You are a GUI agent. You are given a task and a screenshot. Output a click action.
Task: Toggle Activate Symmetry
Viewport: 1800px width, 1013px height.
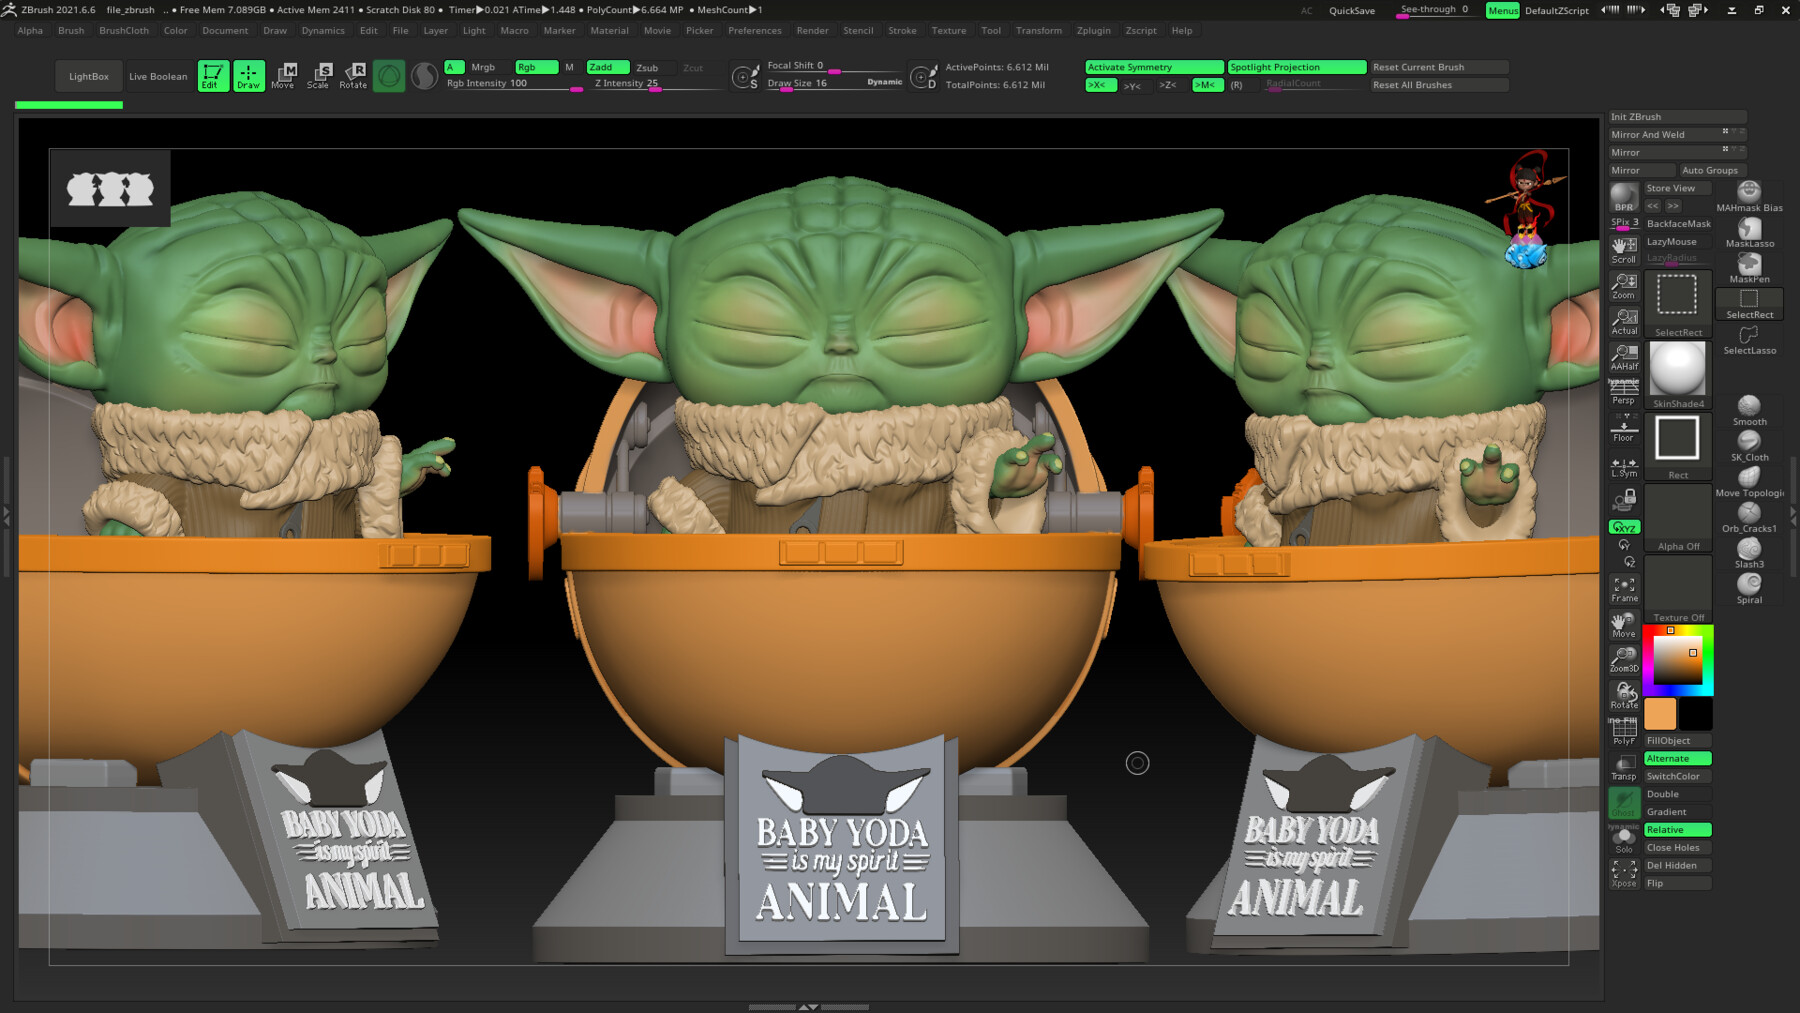point(1153,66)
